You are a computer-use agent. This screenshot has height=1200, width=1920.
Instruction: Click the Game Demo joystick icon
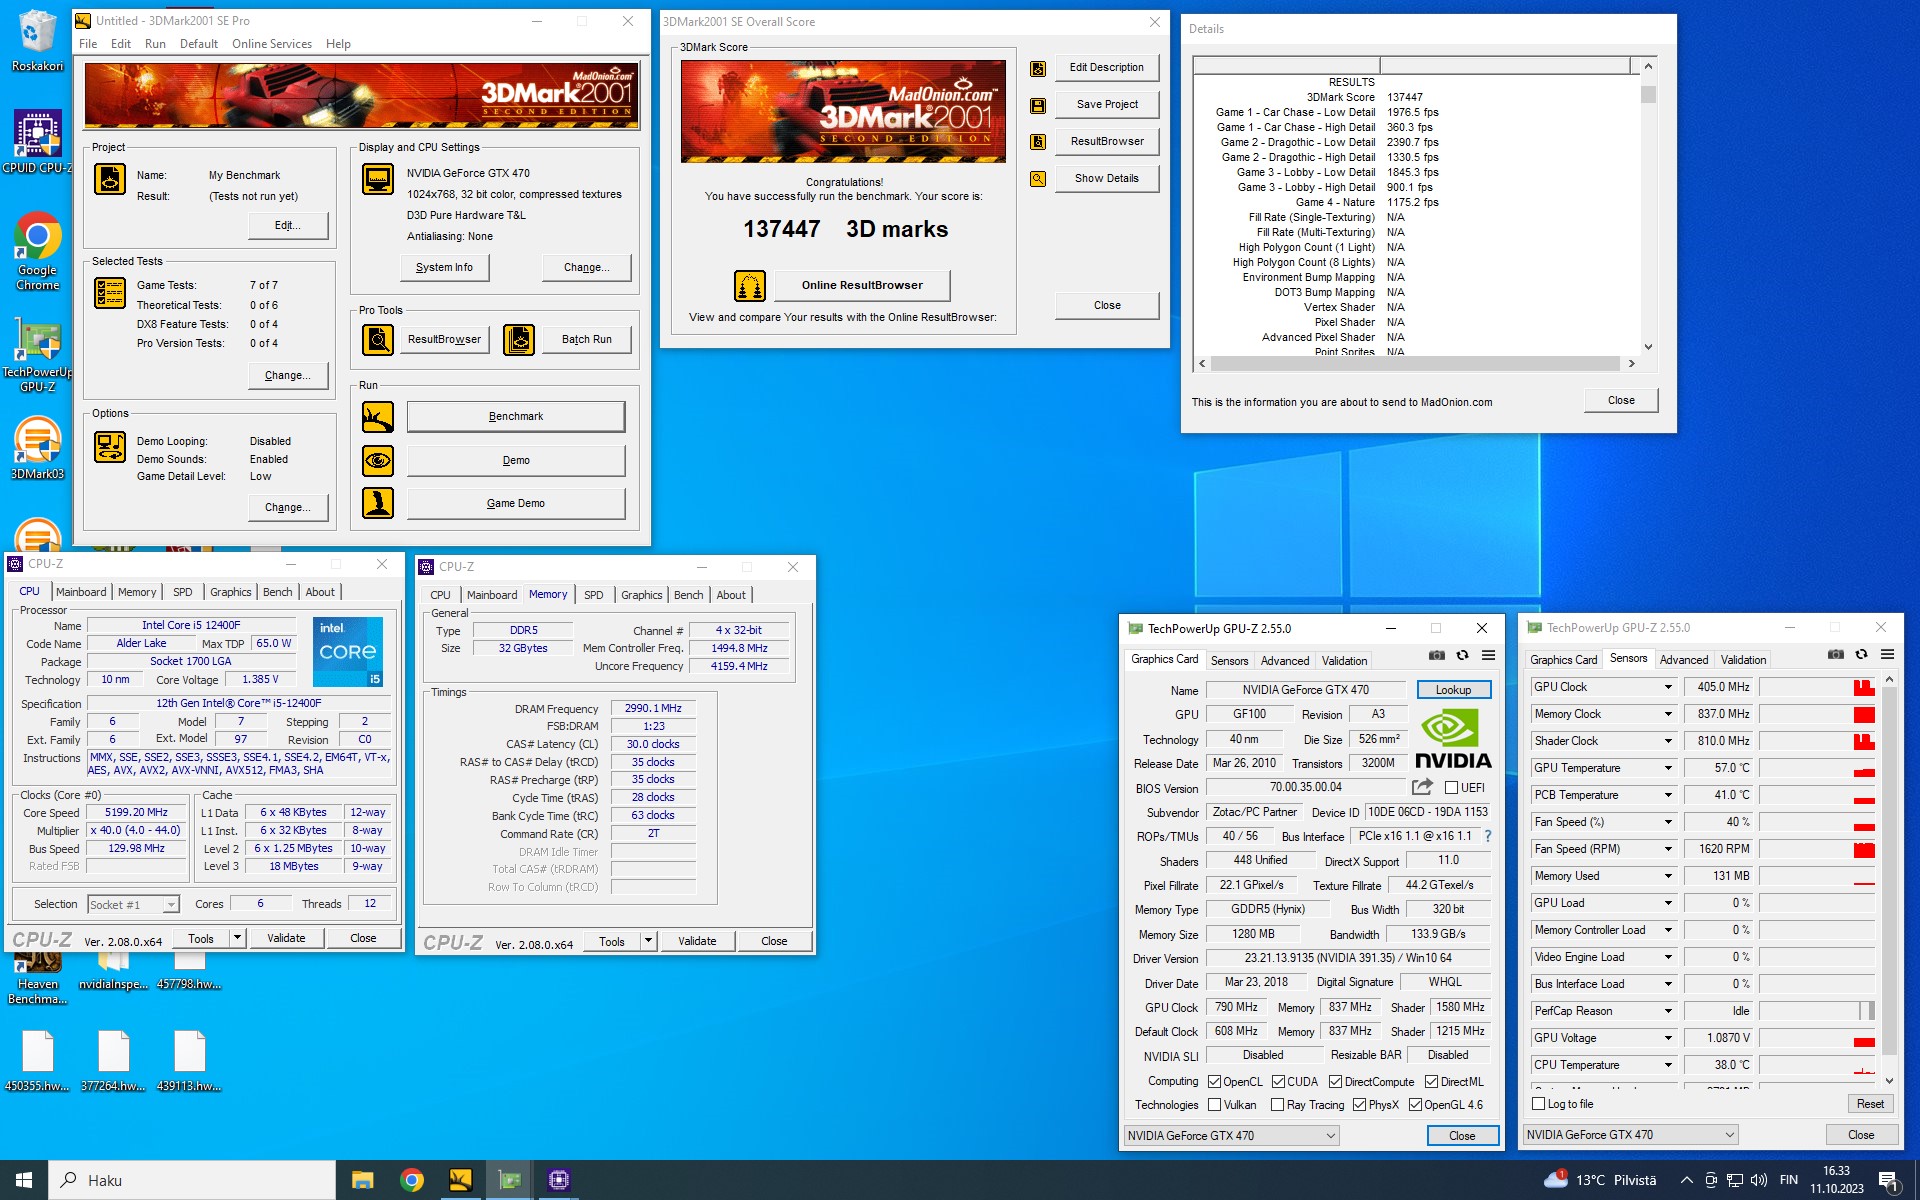coord(378,503)
